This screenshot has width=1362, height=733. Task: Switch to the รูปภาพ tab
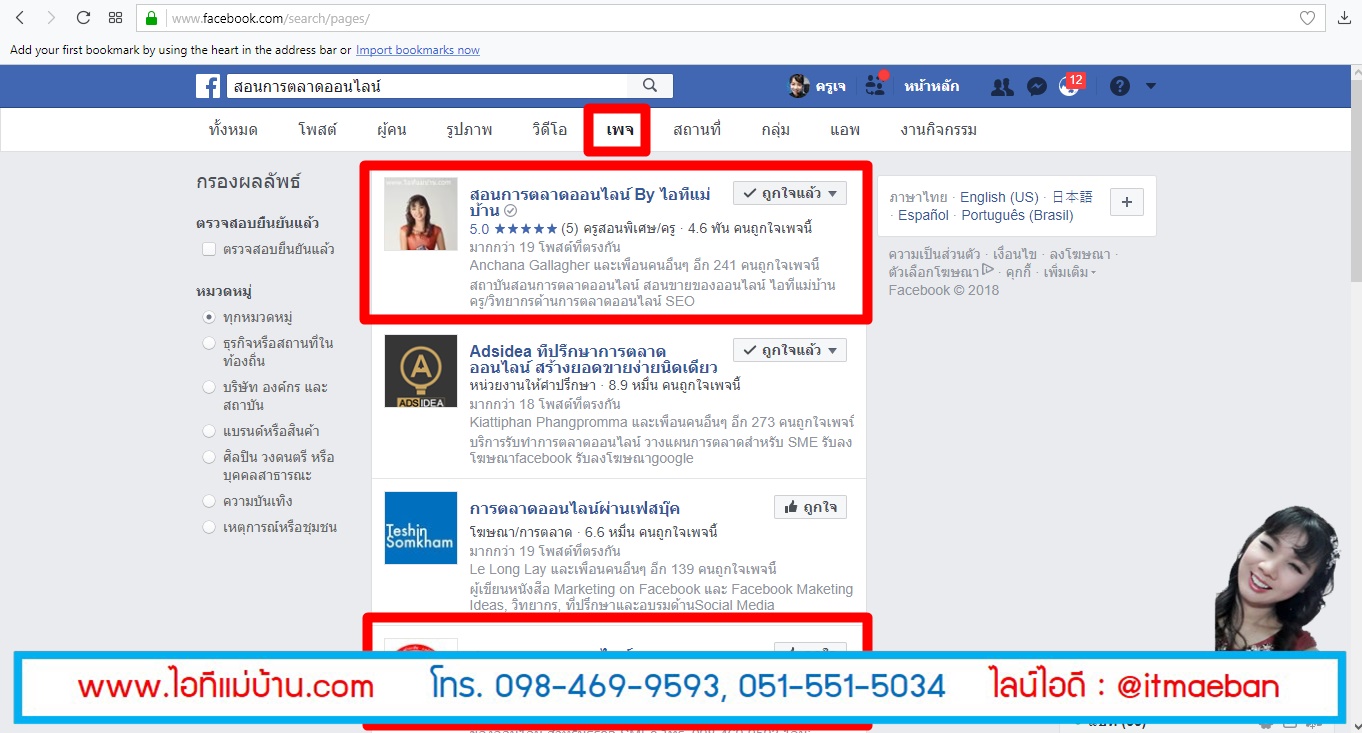click(x=470, y=130)
